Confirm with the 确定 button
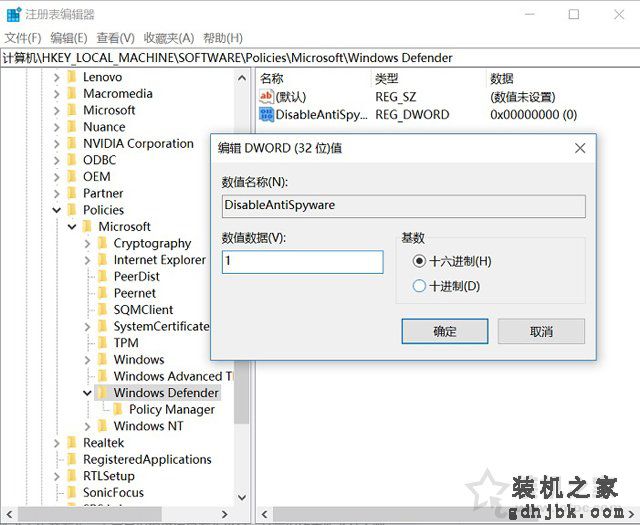This screenshot has height=525, width=640. click(444, 331)
